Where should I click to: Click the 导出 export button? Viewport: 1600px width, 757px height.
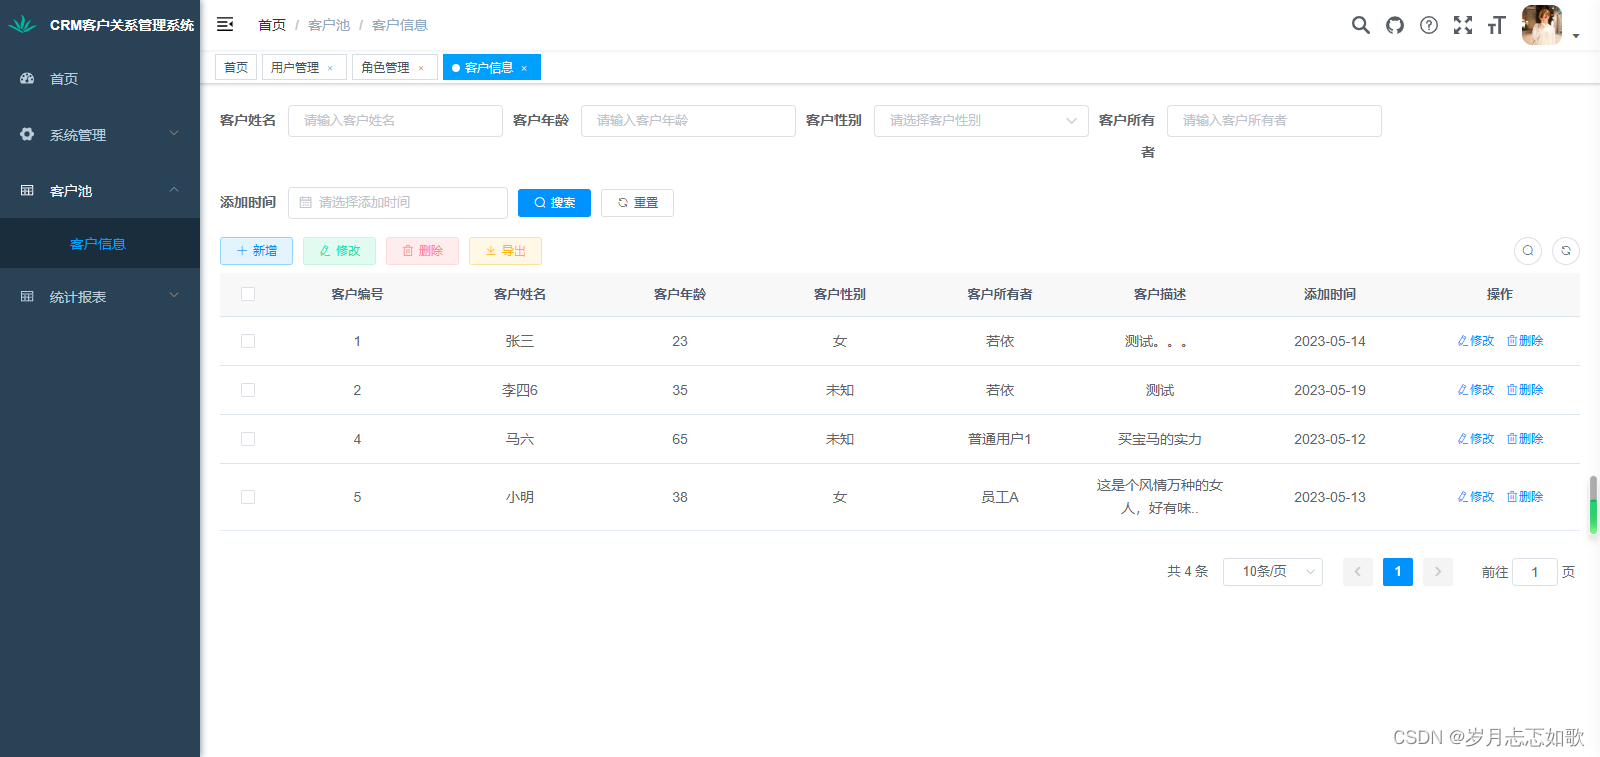click(x=505, y=250)
